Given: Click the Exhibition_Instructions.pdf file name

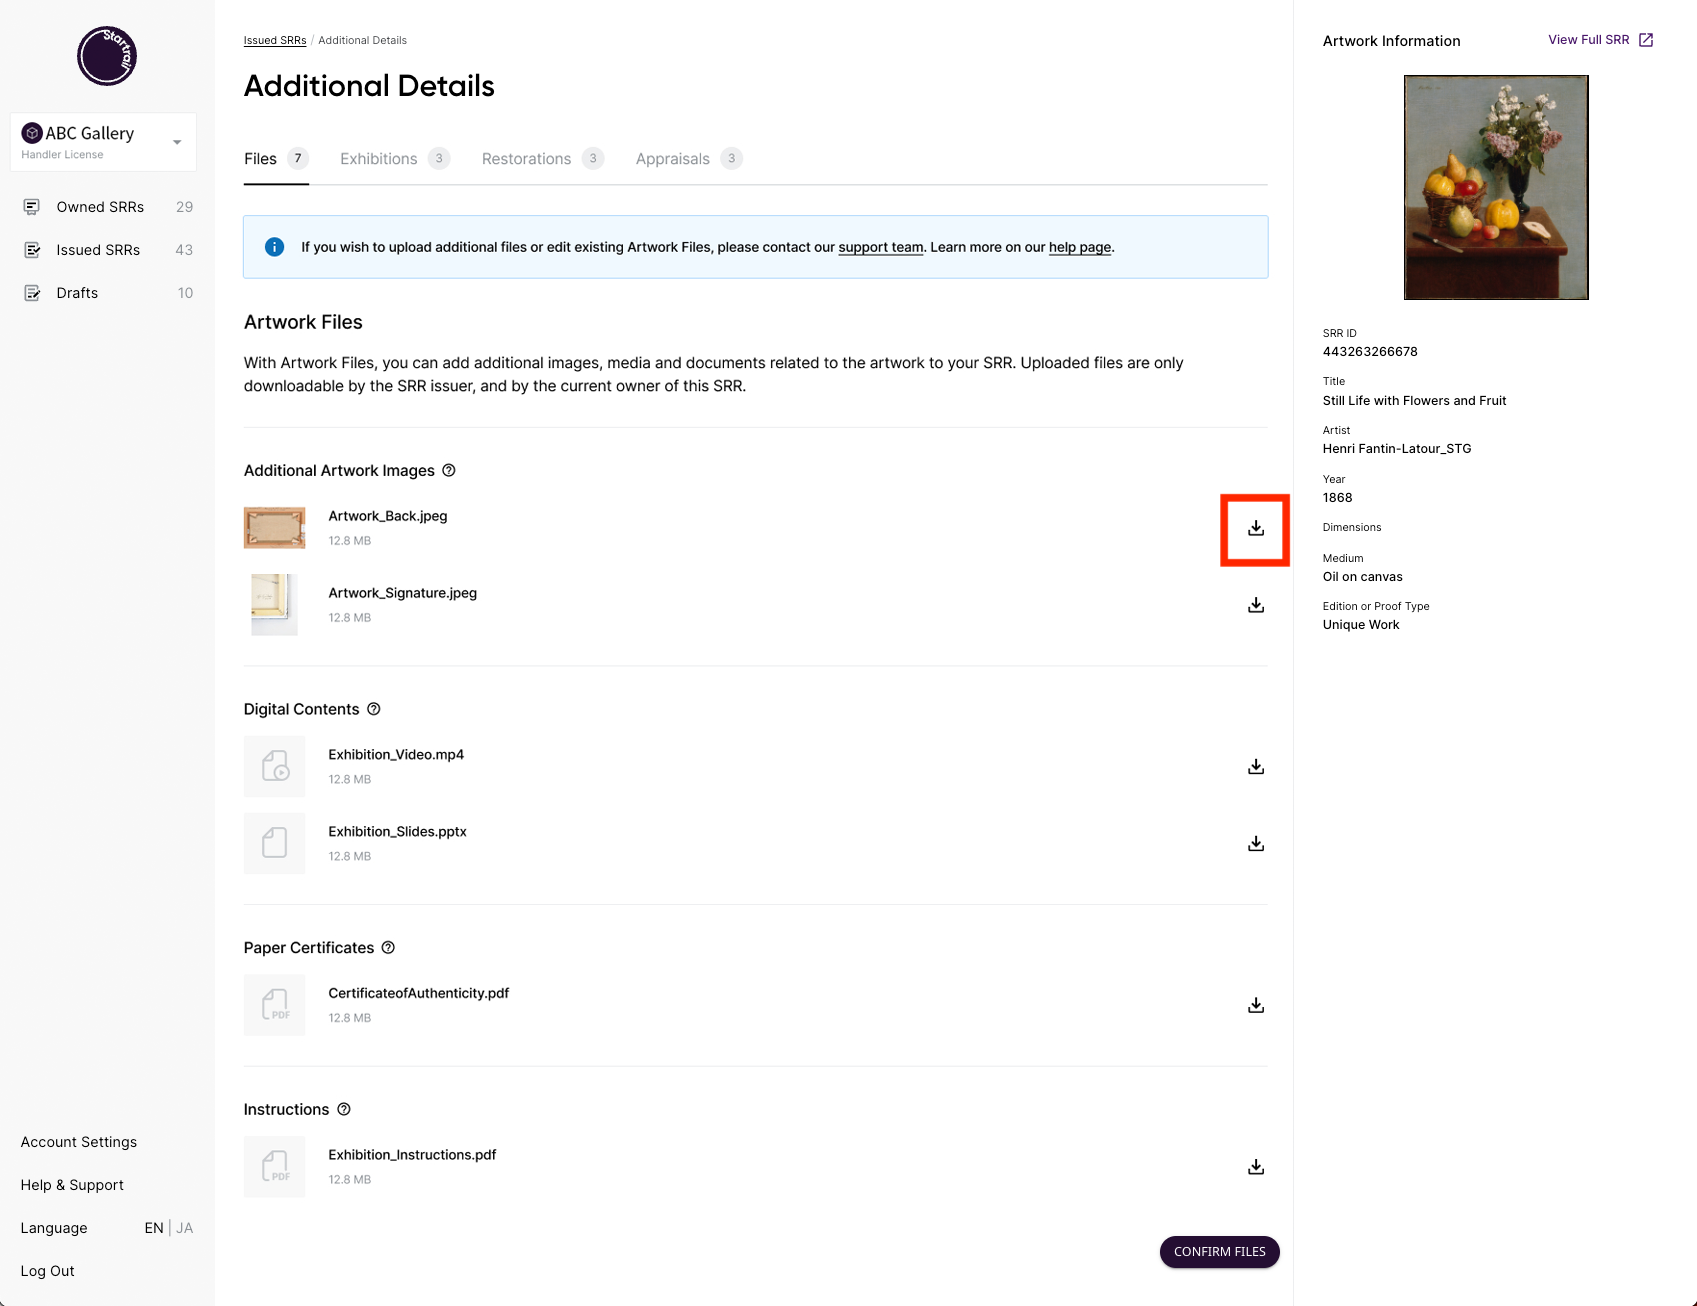Looking at the screenshot, I should tap(412, 1155).
